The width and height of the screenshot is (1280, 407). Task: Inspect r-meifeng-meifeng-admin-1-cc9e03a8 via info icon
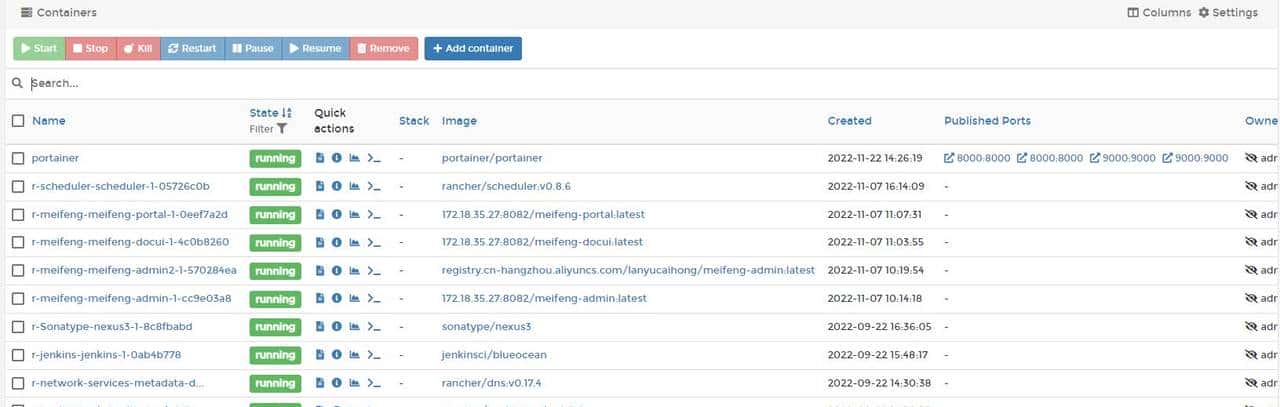point(337,298)
